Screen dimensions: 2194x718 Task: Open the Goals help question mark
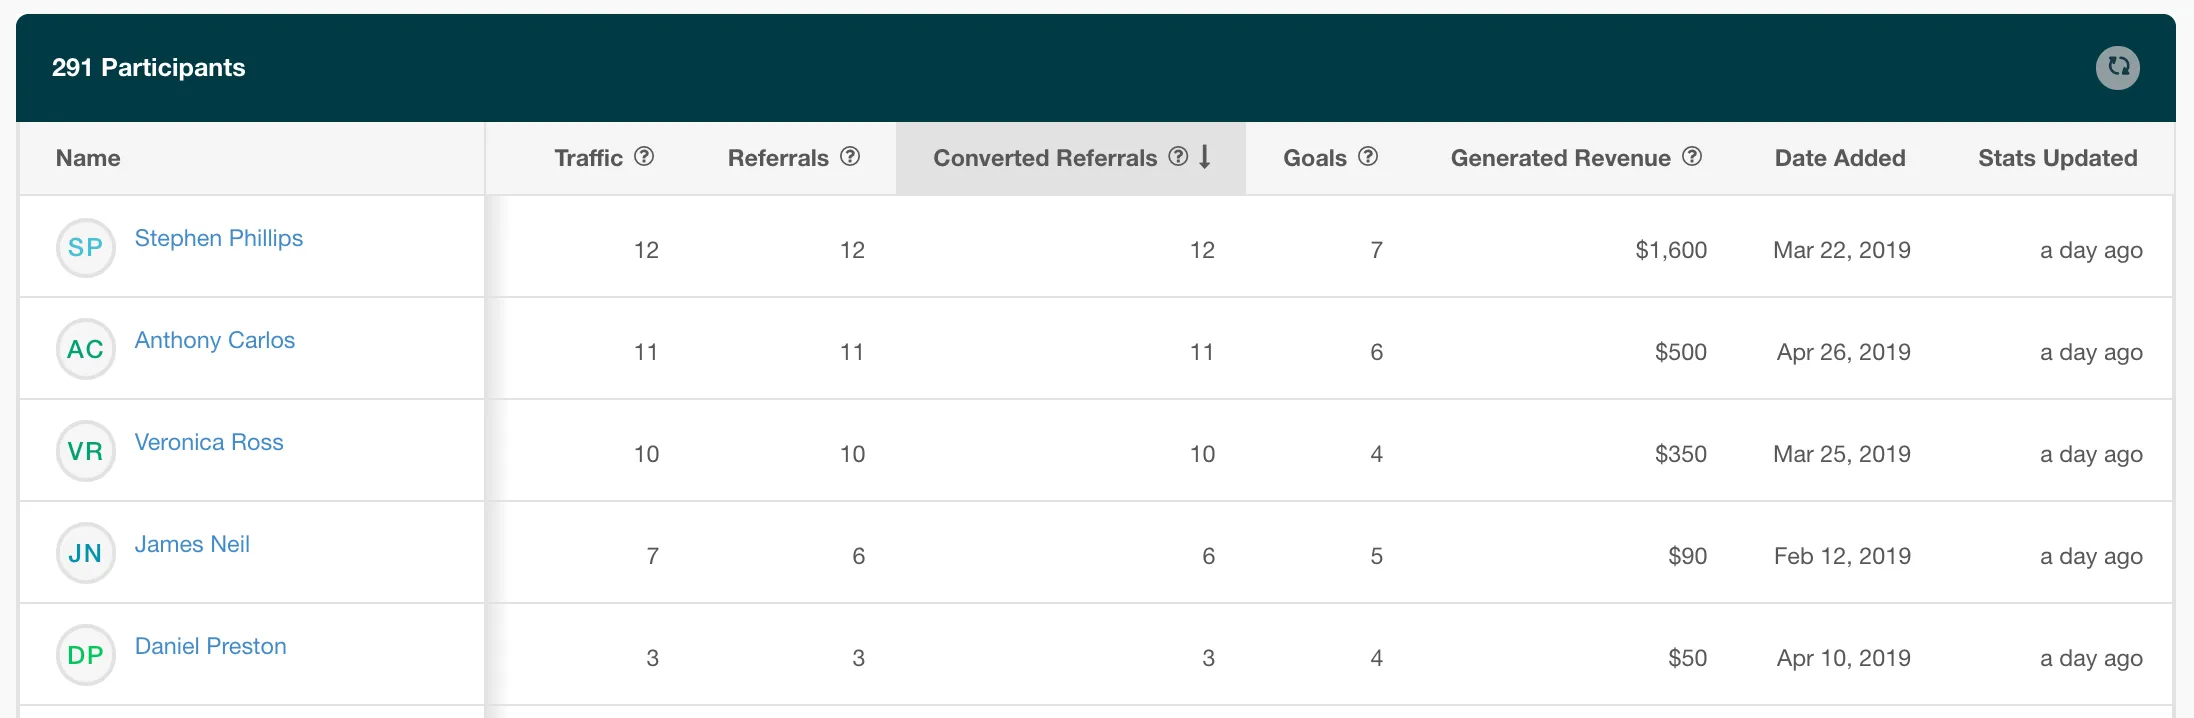(1368, 156)
